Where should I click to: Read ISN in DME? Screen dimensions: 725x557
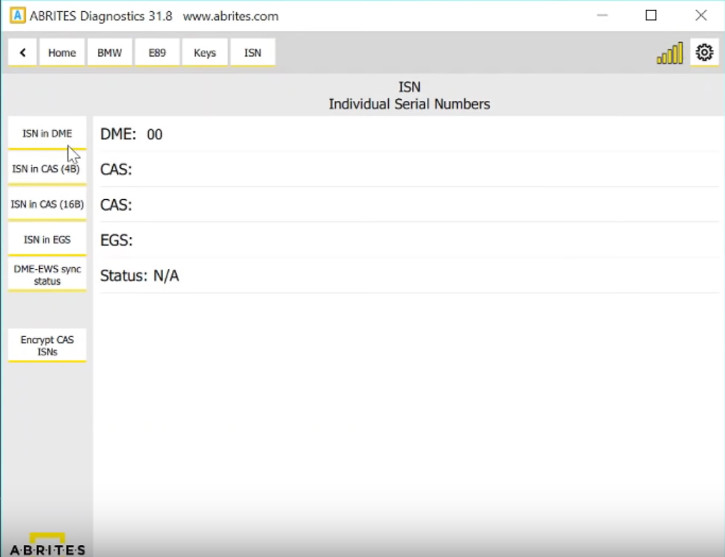47,133
